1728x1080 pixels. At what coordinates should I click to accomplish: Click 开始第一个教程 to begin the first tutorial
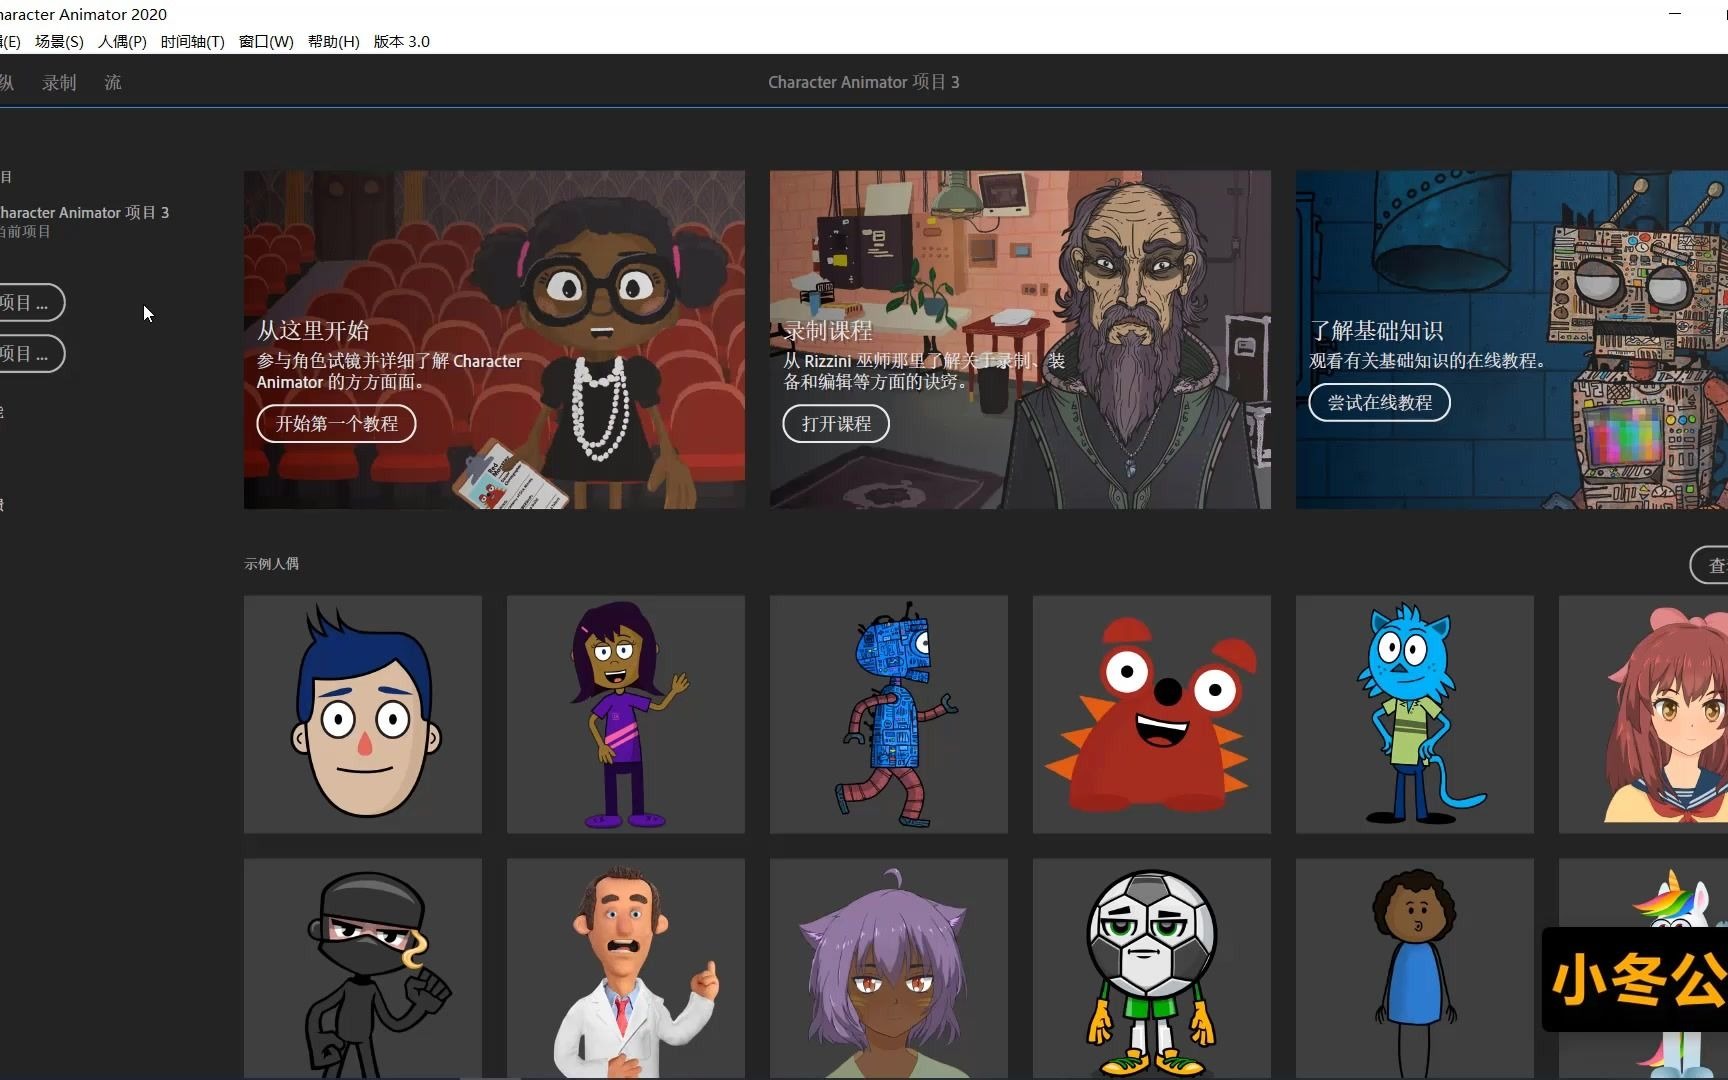tap(335, 423)
